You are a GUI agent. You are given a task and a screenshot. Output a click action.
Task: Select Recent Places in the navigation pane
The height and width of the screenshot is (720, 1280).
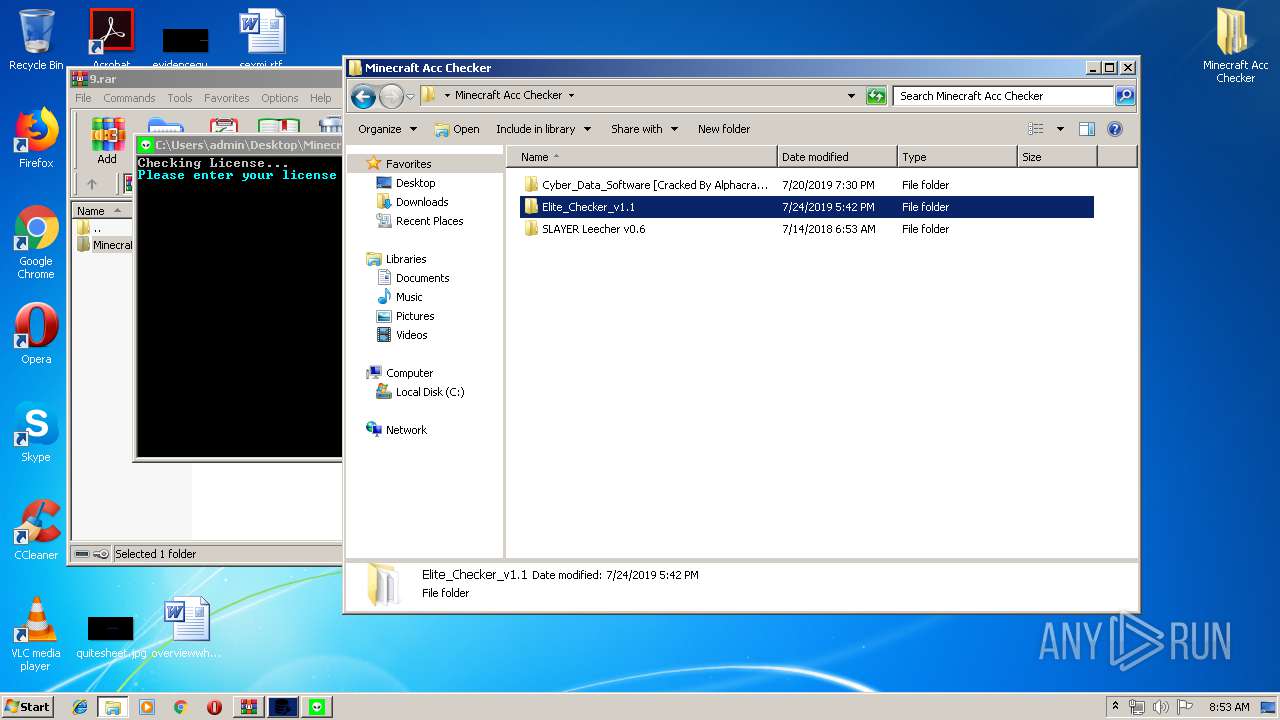point(429,221)
